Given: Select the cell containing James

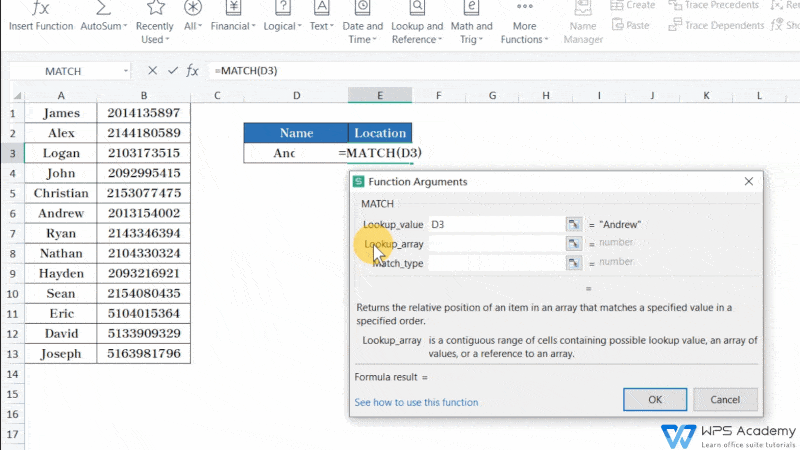Looking at the screenshot, I should click(x=61, y=113).
